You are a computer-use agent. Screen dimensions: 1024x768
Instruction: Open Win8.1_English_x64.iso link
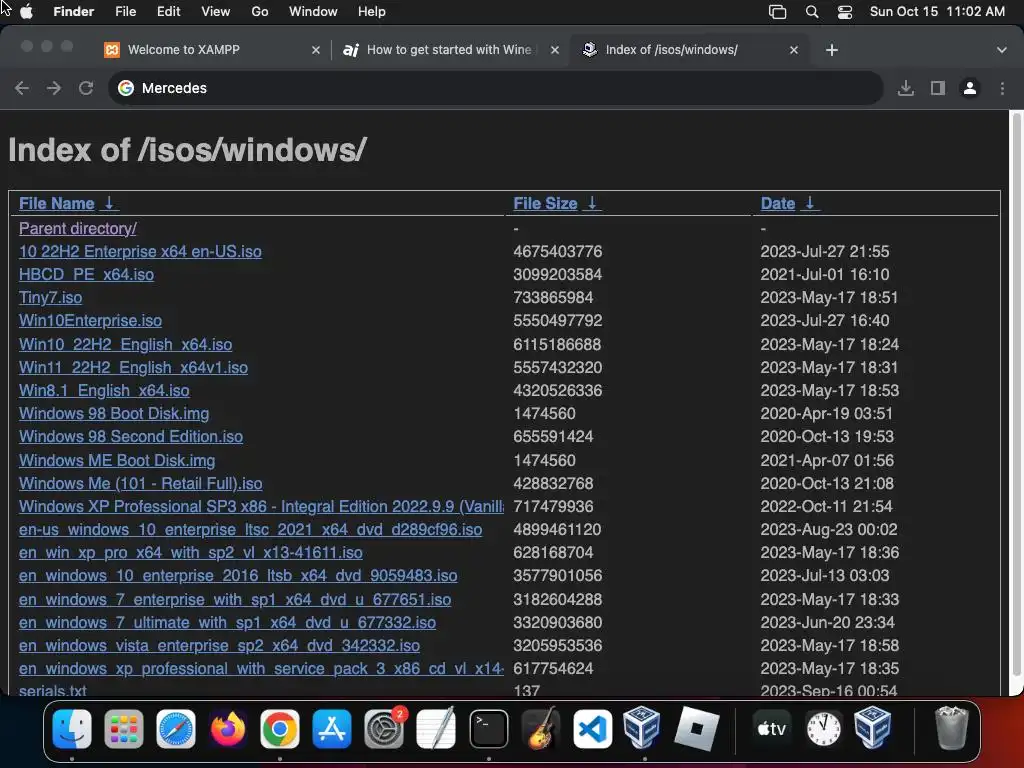(x=104, y=391)
